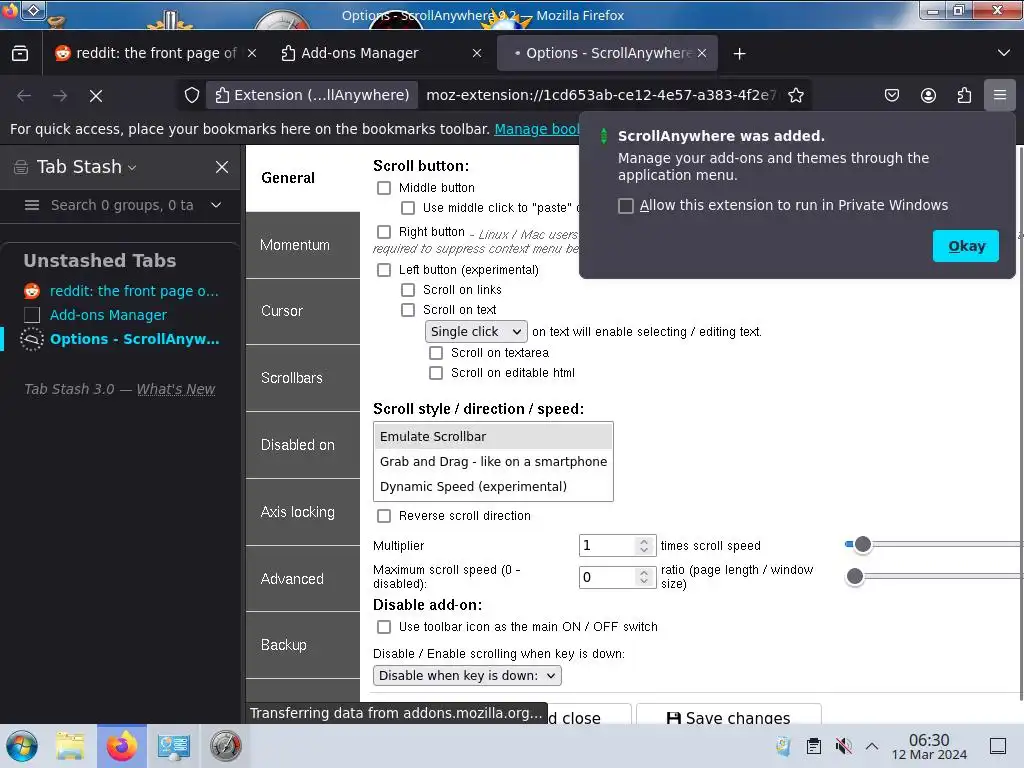Viewport: 1024px width, 768px height.
Task: Expand the list all tabs chevron
Action: pyautogui.click(x=1004, y=53)
